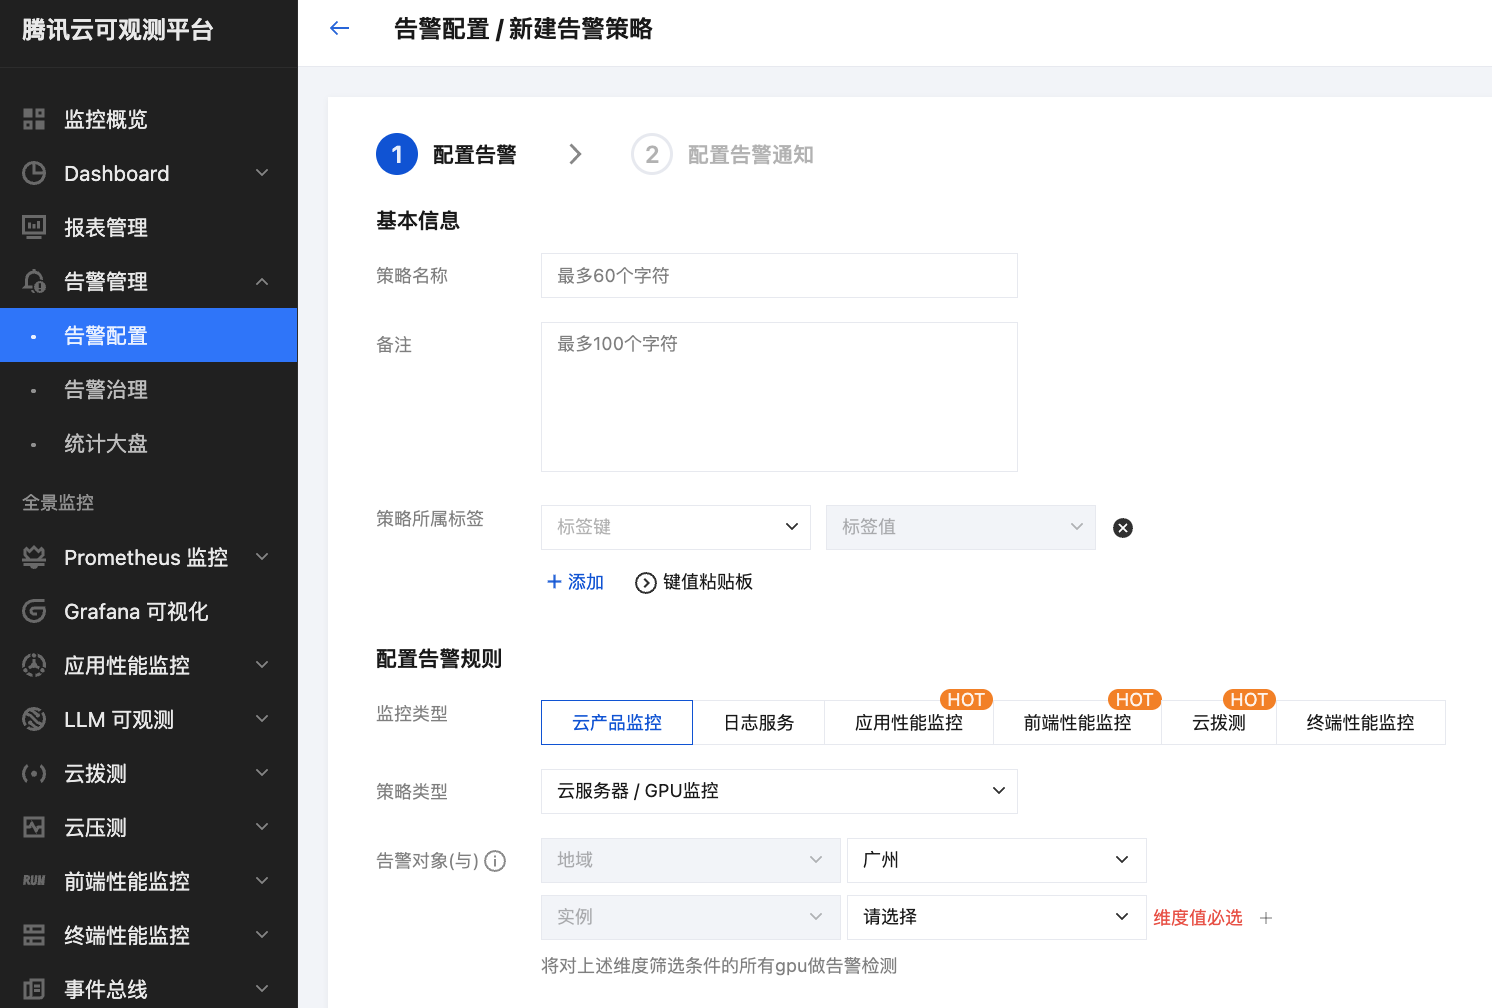Click the plus icon after 维度值必选

pyautogui.click(x=1266, y=918)
